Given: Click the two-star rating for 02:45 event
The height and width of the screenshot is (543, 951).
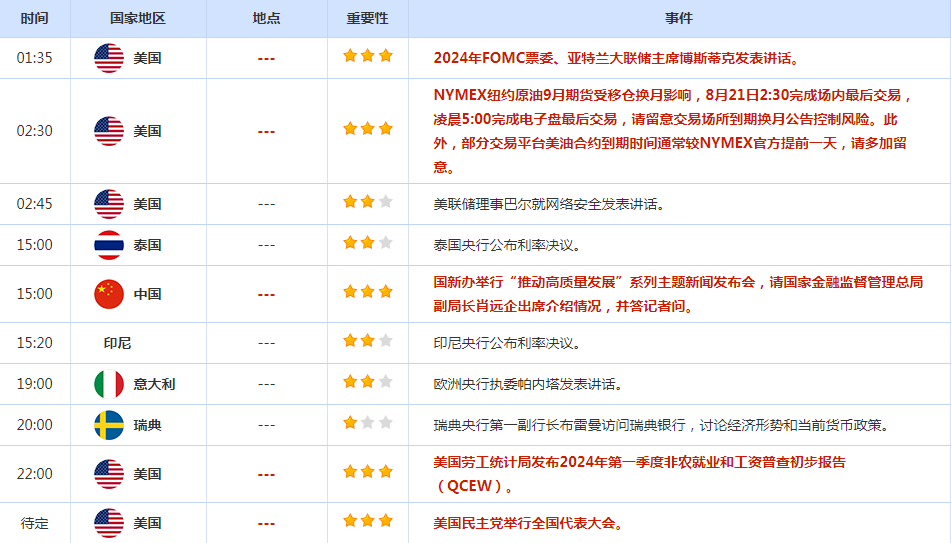Looking at the screenshot, I should 368,202.
